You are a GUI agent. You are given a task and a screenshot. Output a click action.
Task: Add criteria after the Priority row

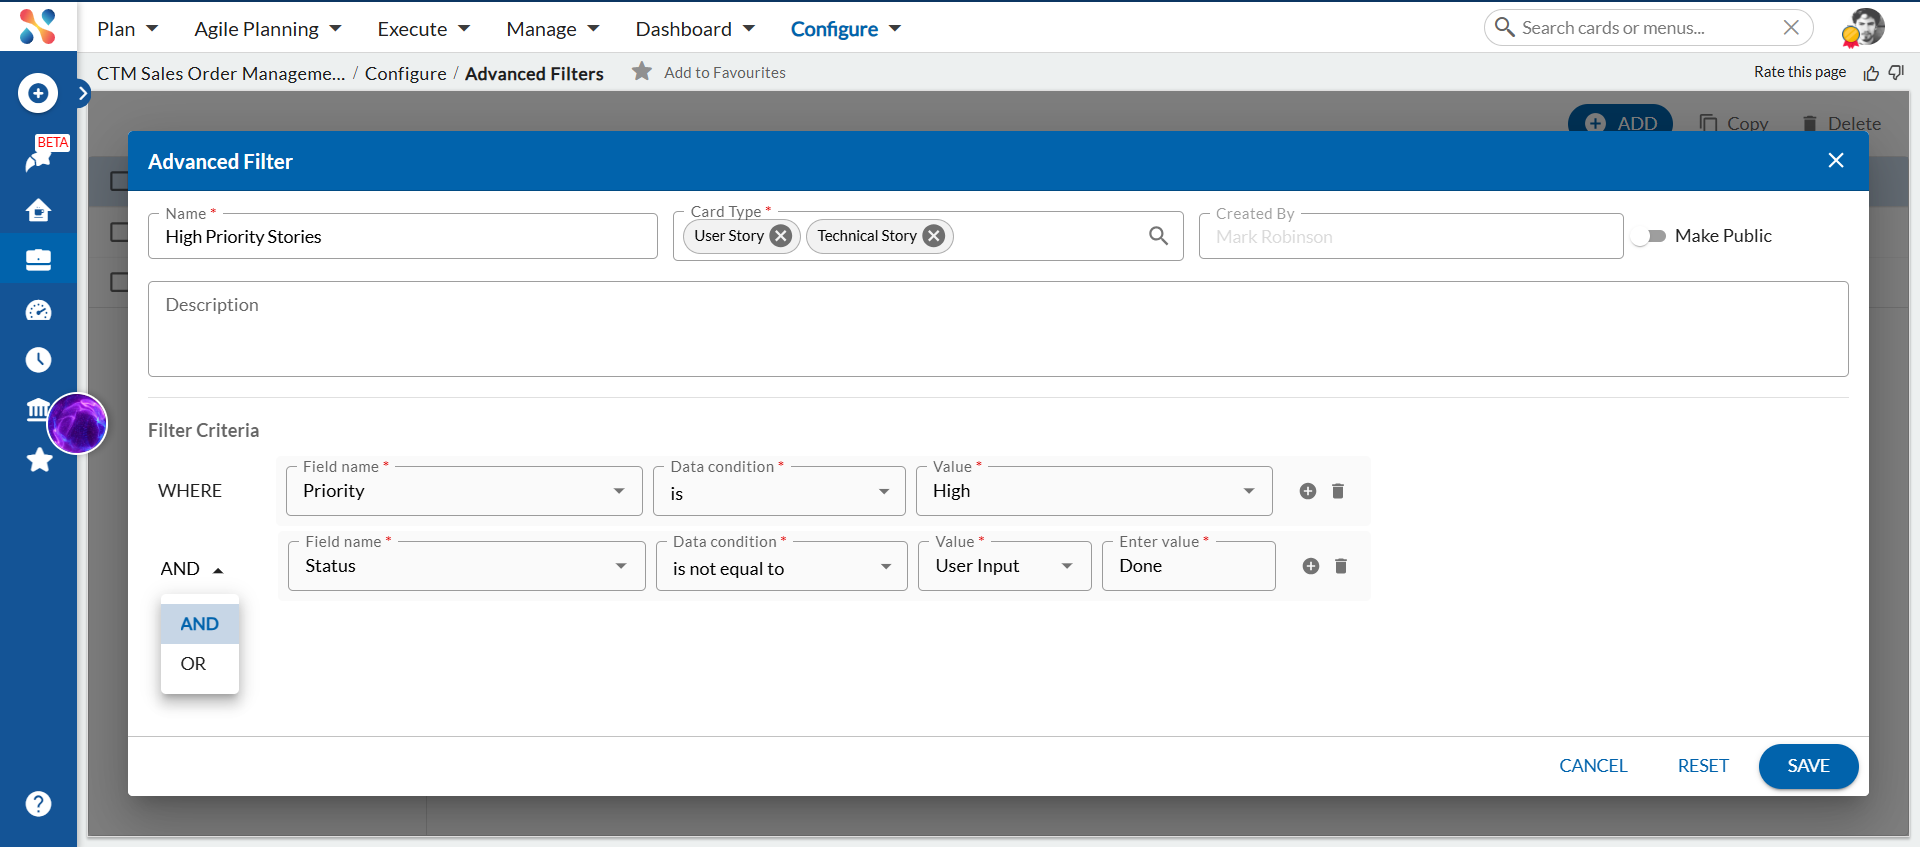click(x=1308, y=491)
